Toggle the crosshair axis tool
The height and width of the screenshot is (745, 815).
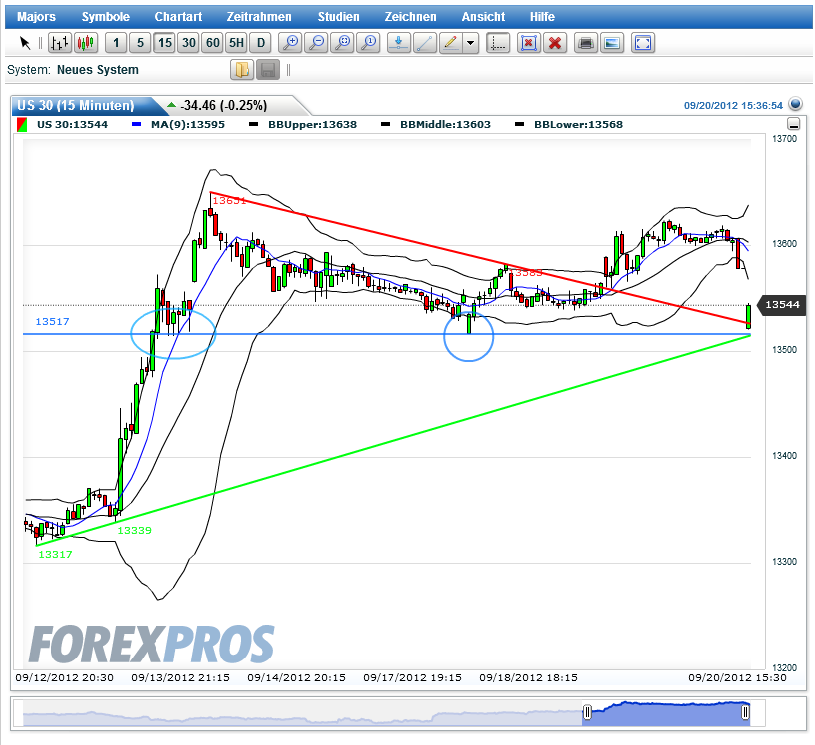click(498, 43)
